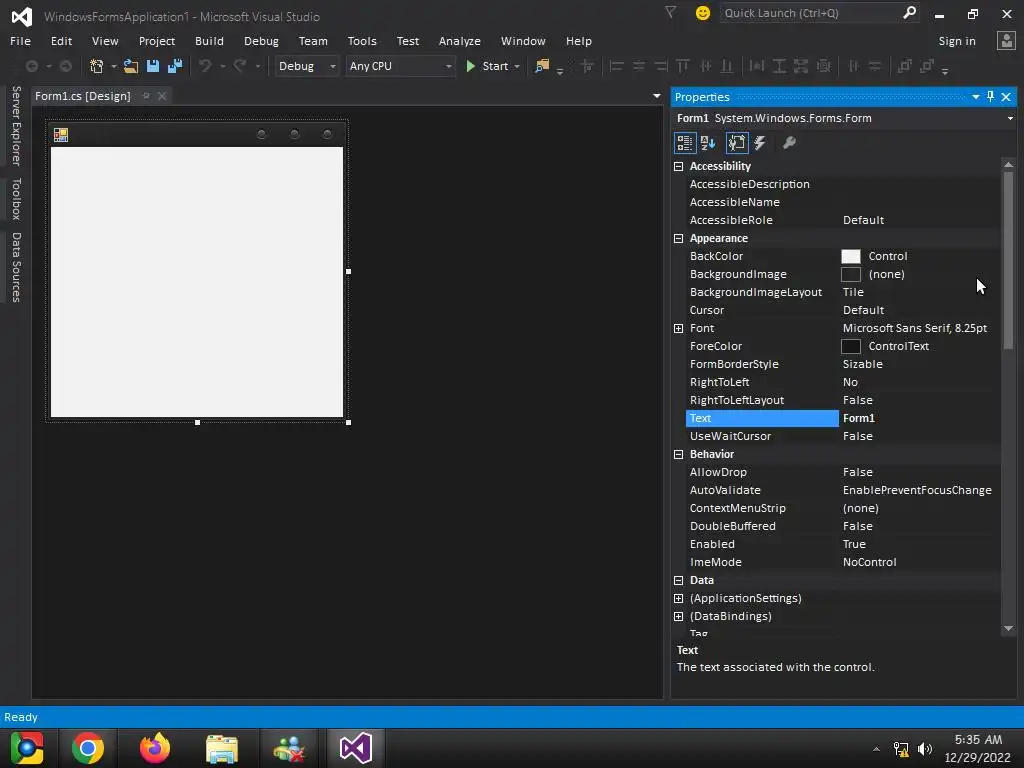Click the notifications flag icon in the title bar
The width and height of the screenshot is (1024, 768).
(x=670, y=12)
